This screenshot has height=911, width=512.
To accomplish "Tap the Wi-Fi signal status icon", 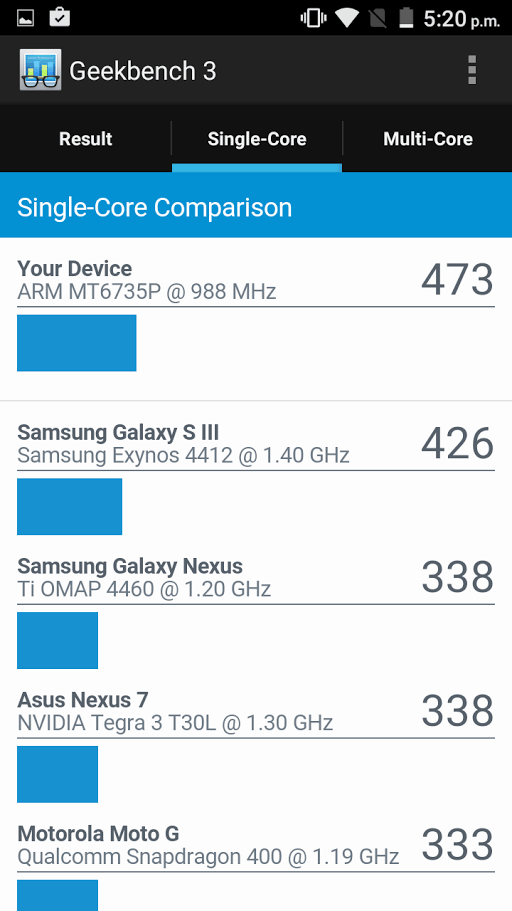I will pos(346,18).
